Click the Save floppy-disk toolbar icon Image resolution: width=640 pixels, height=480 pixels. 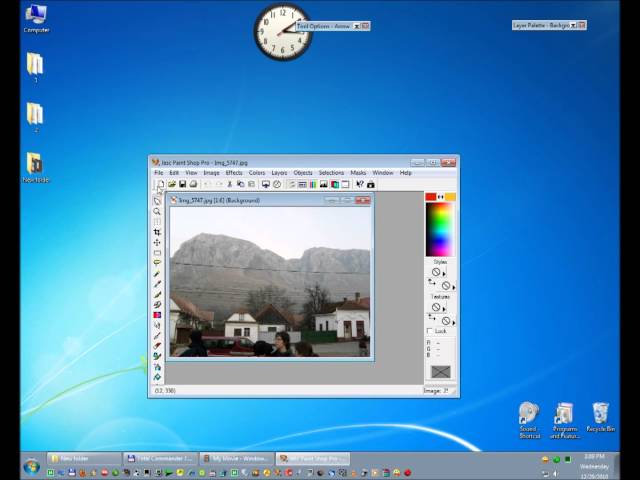pos(182,184)
